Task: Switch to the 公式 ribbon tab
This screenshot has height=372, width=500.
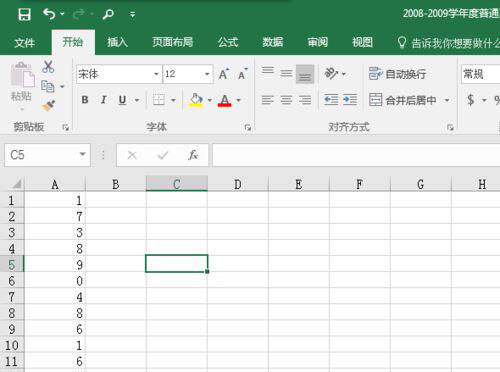Action: click(228, 42)
